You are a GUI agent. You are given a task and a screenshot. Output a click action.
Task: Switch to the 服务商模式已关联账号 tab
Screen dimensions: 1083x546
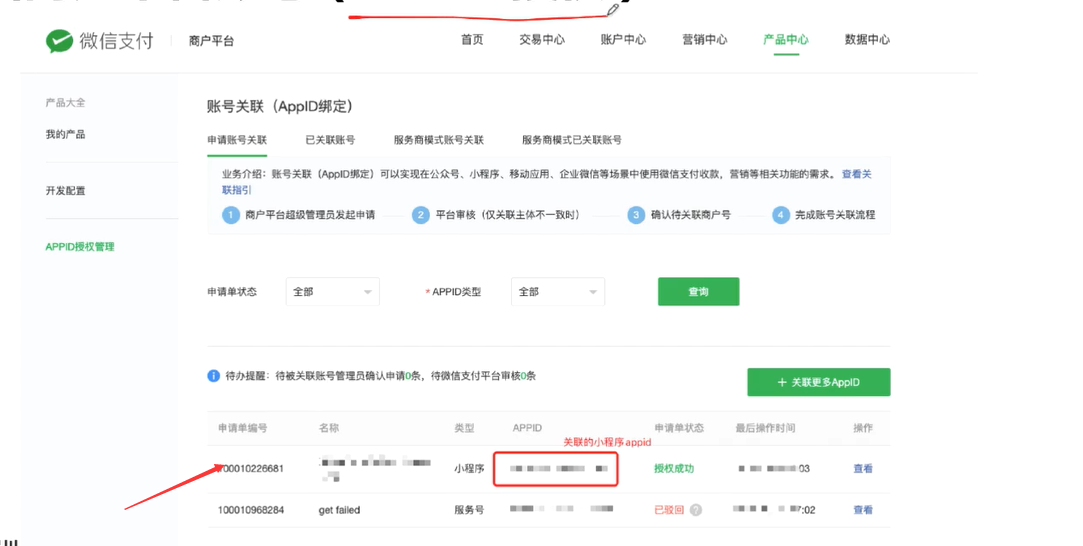[572, 140]
